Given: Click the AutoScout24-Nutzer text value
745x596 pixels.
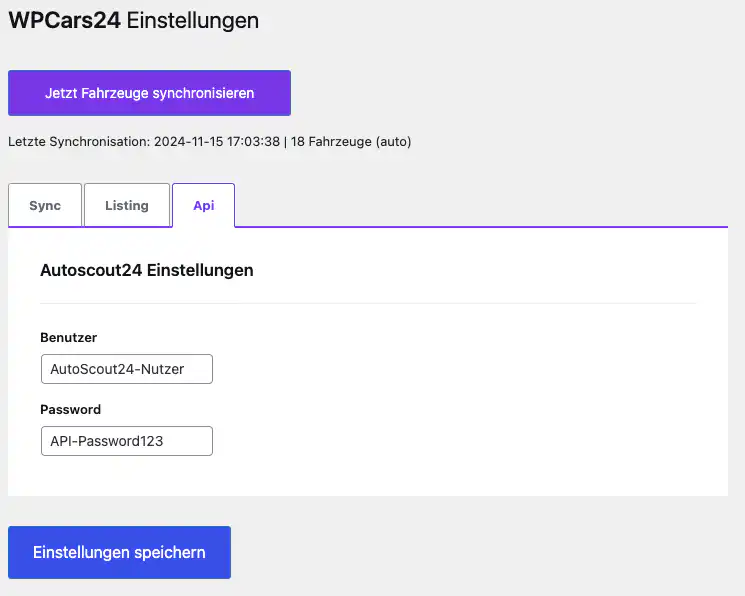Looking at the screenshot, I should [117, 369].
